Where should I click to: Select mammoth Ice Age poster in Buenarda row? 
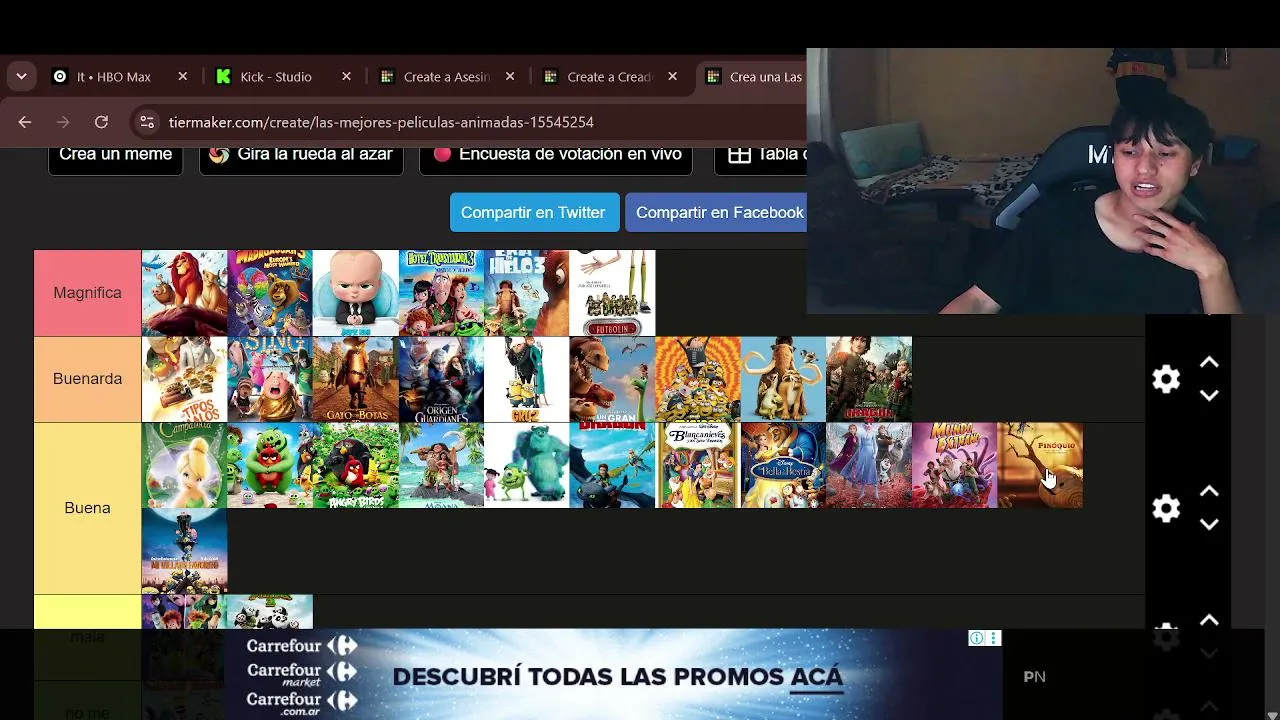pos(783,379)
